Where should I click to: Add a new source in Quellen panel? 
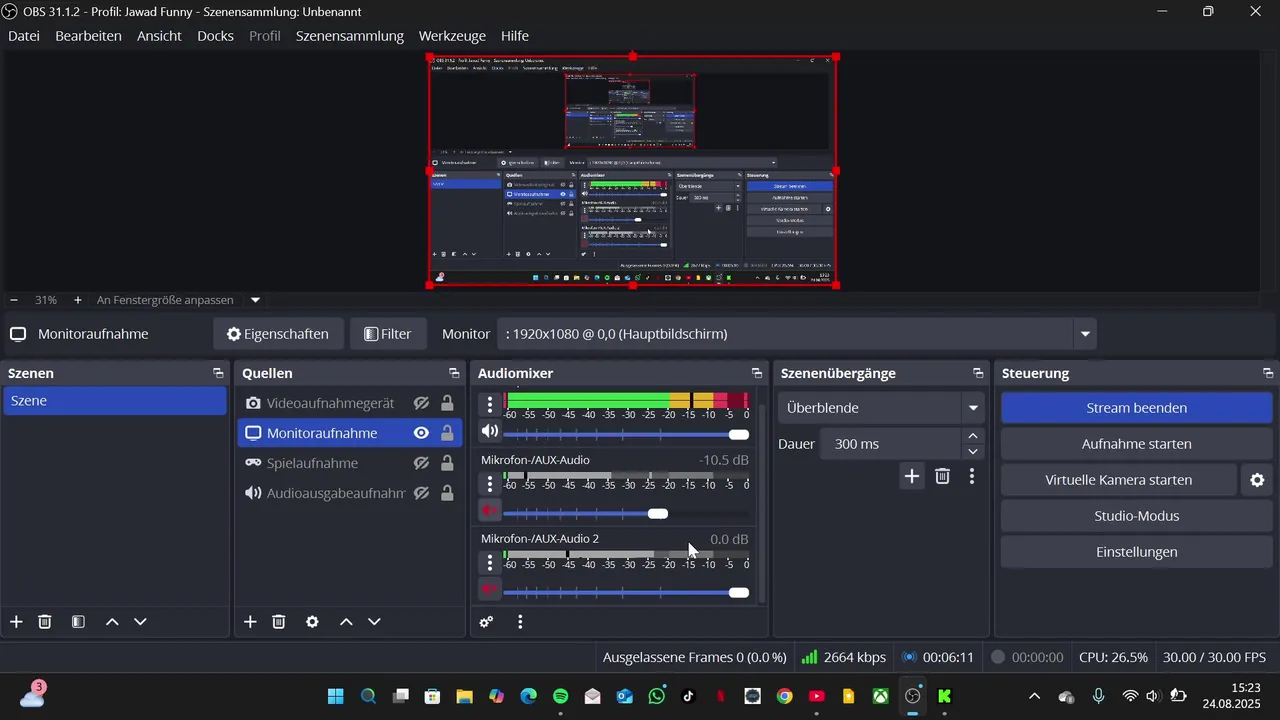pos(250,622)
